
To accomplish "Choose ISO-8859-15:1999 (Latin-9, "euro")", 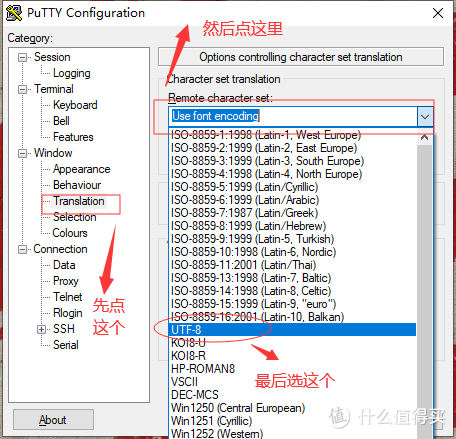I will [x=293, y=304].
